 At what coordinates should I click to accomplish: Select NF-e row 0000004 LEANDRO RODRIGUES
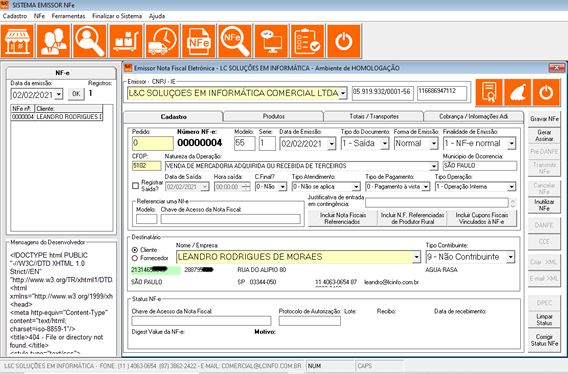[57, 117]
